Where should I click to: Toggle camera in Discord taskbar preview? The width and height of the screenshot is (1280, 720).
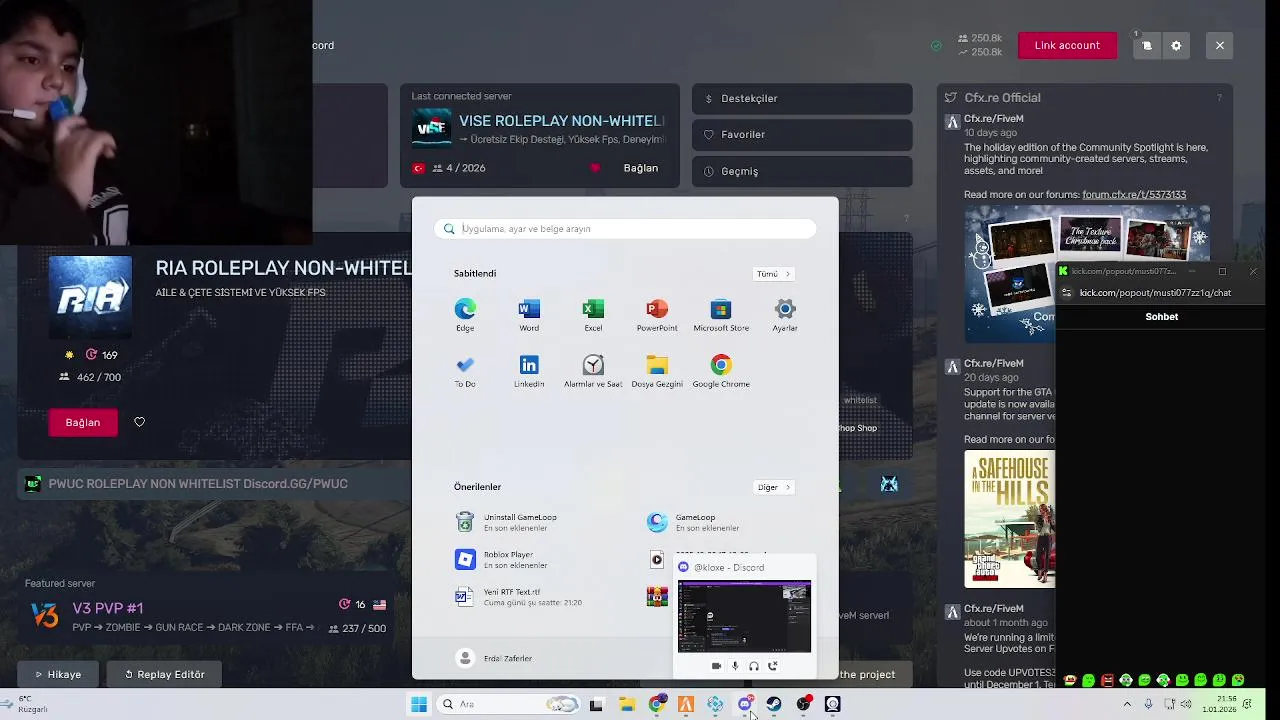point(716,666)
